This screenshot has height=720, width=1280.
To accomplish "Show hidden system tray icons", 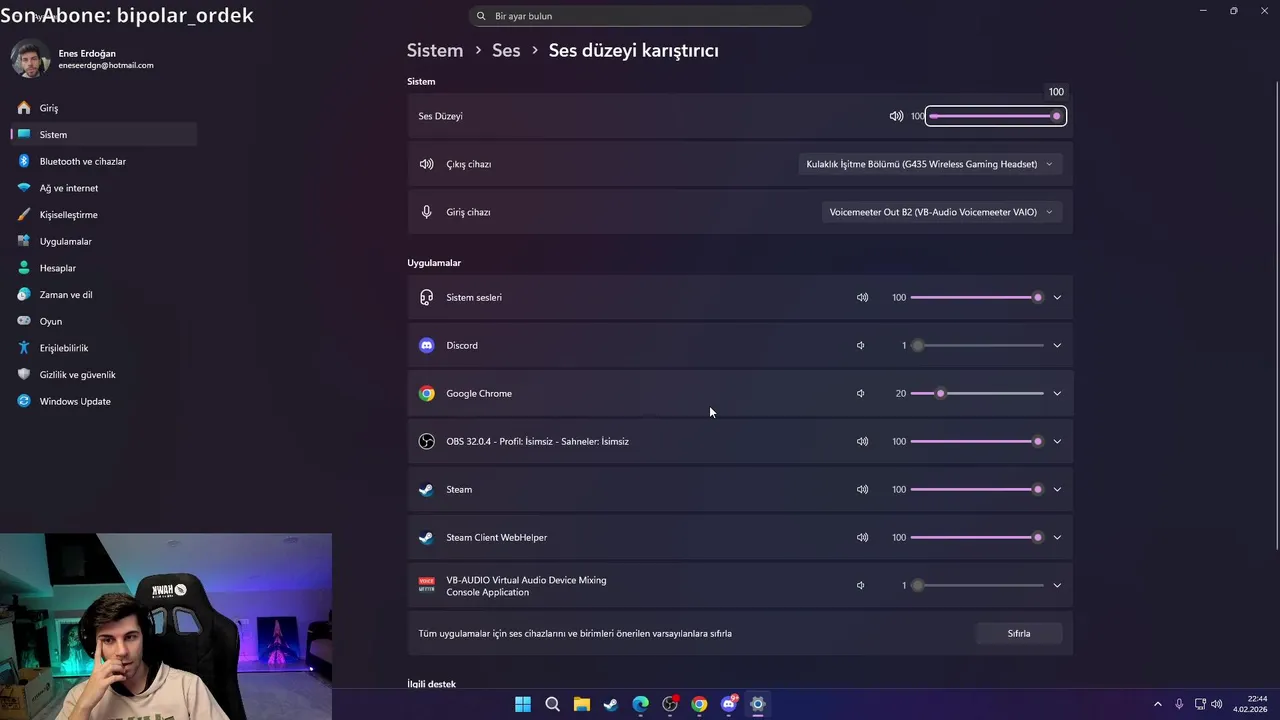I will coord(1158,704).
